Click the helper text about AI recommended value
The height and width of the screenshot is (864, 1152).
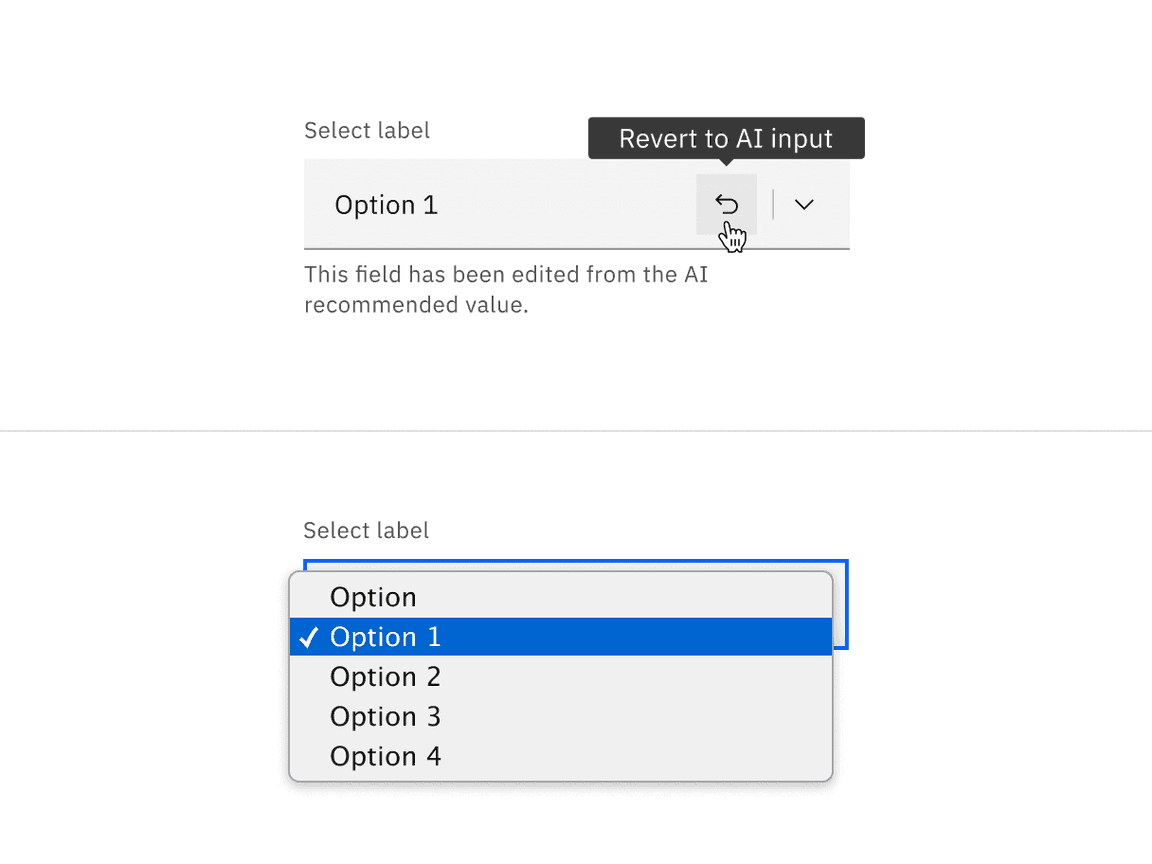point(505,289)
